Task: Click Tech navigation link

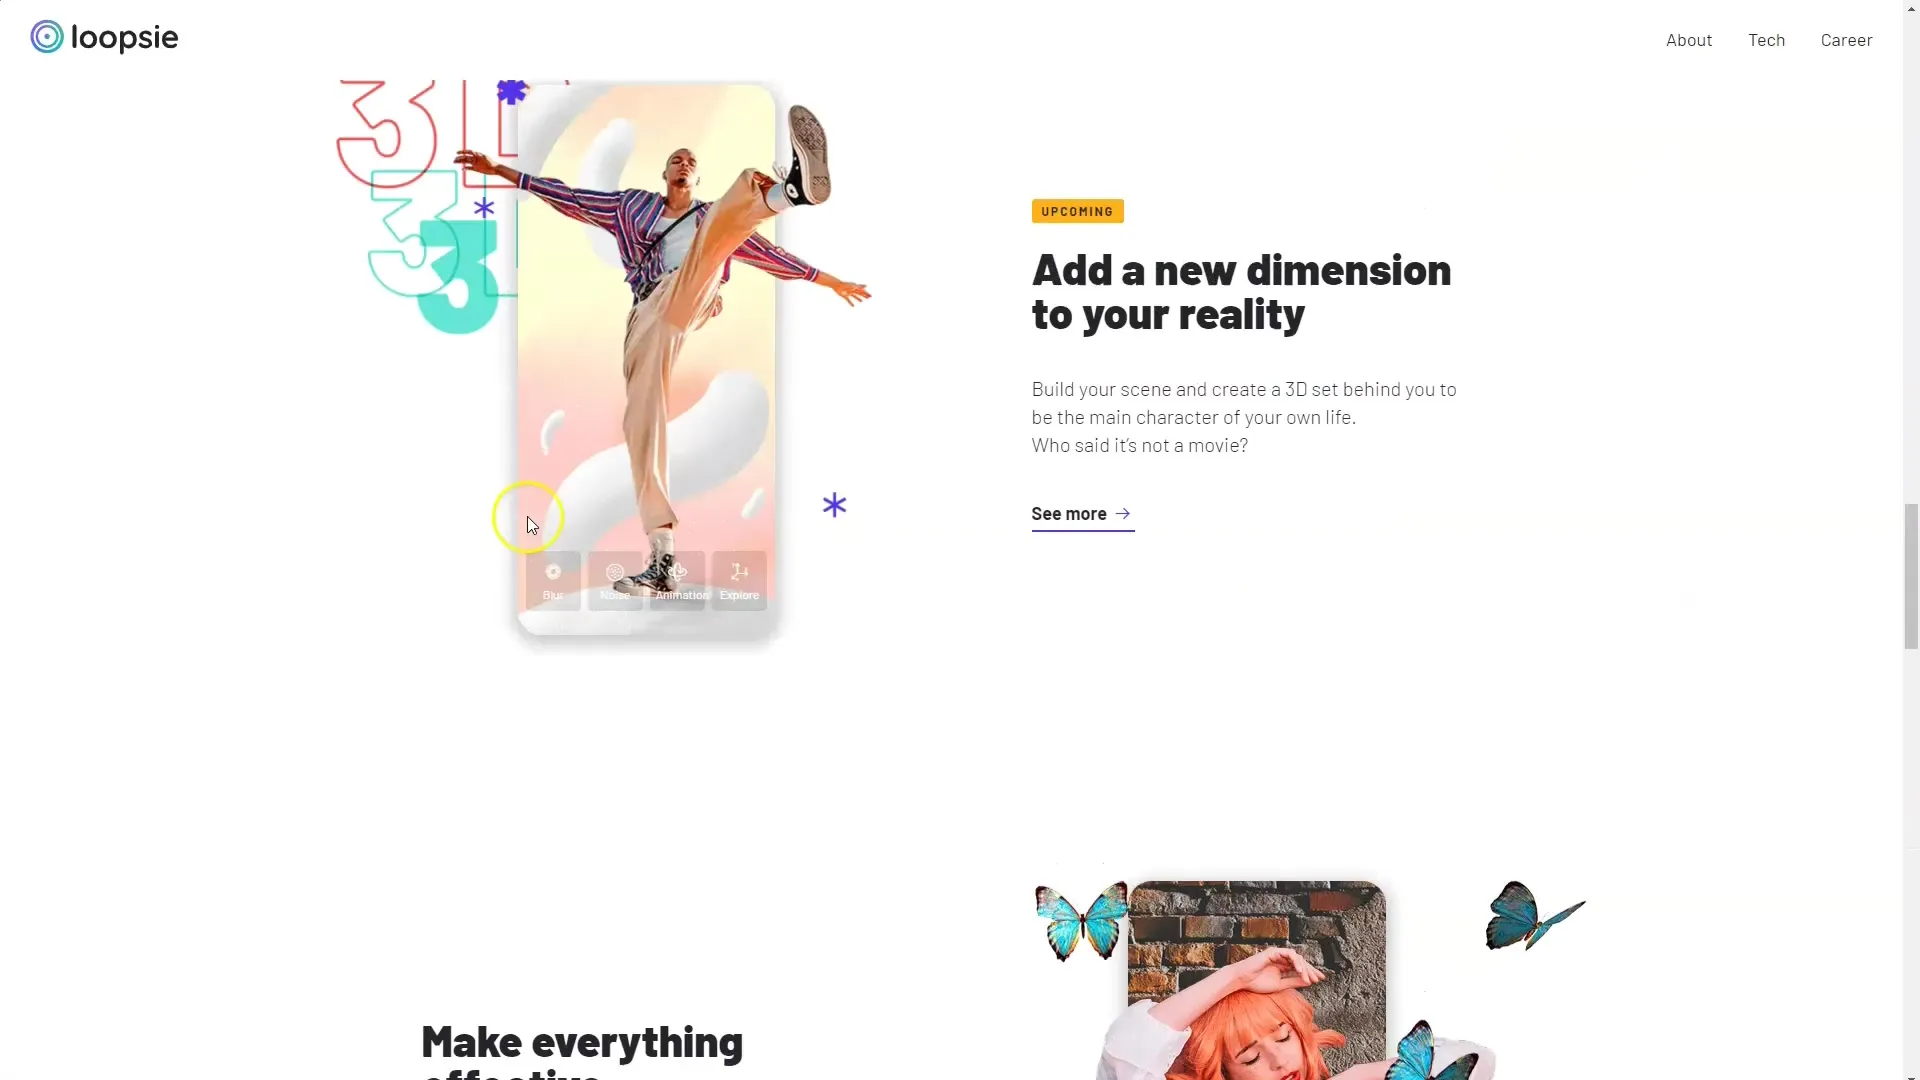Action: 1767,38
